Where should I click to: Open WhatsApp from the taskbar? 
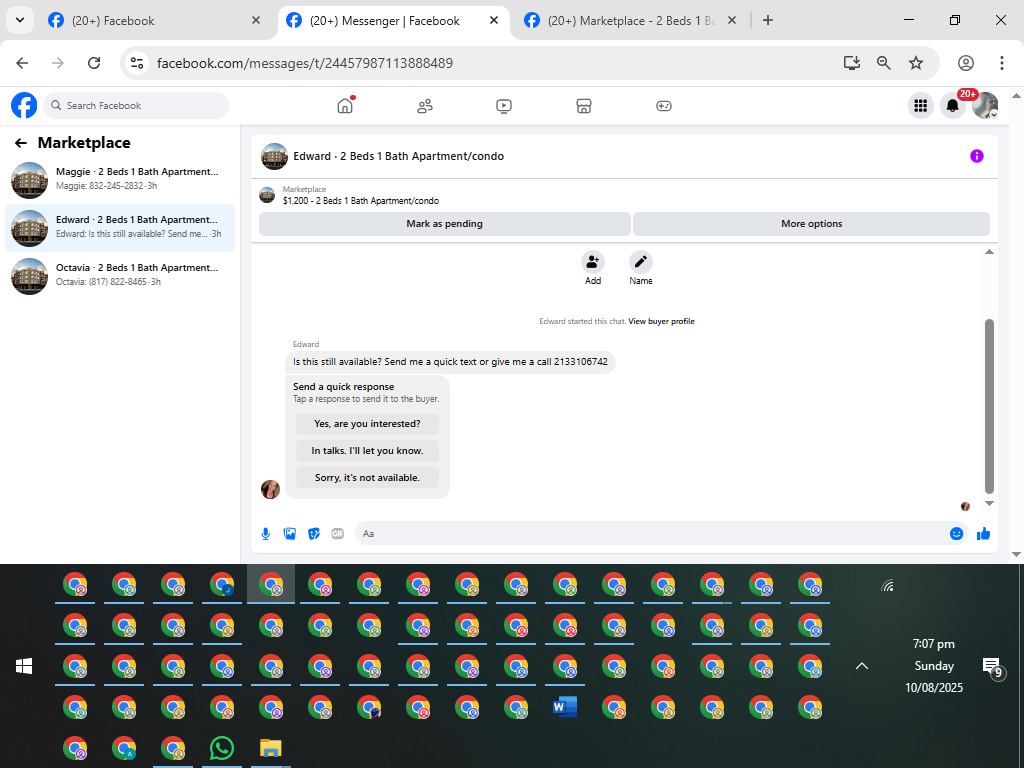[x=222, y=748]
